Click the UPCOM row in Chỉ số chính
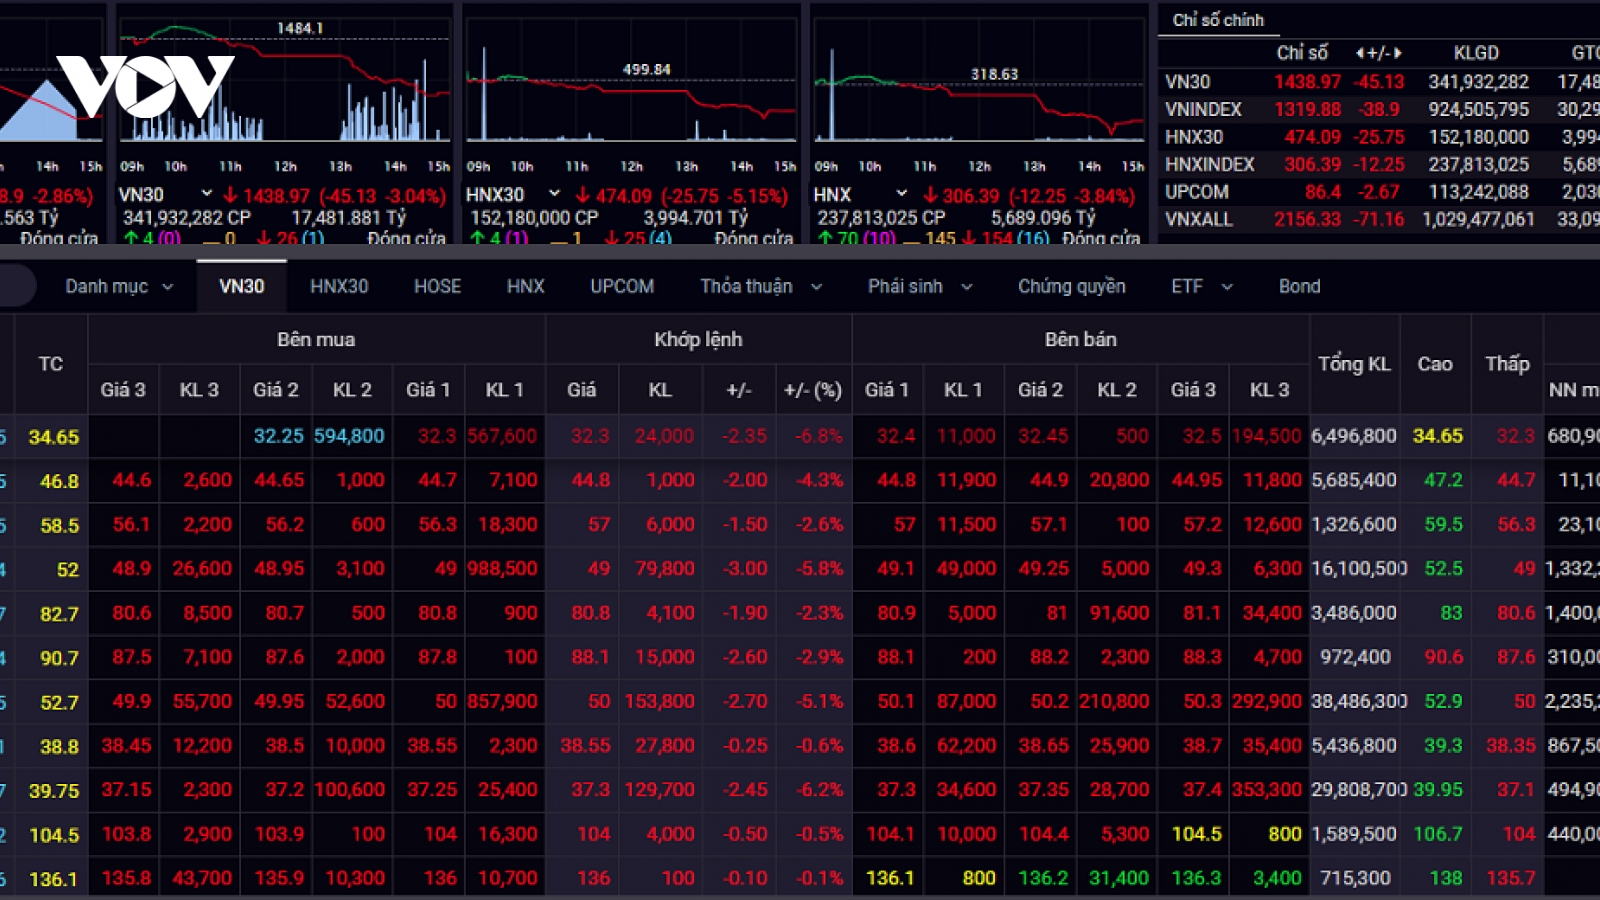The width and height of the screenshot is (1600, 900). point(1380,192)
